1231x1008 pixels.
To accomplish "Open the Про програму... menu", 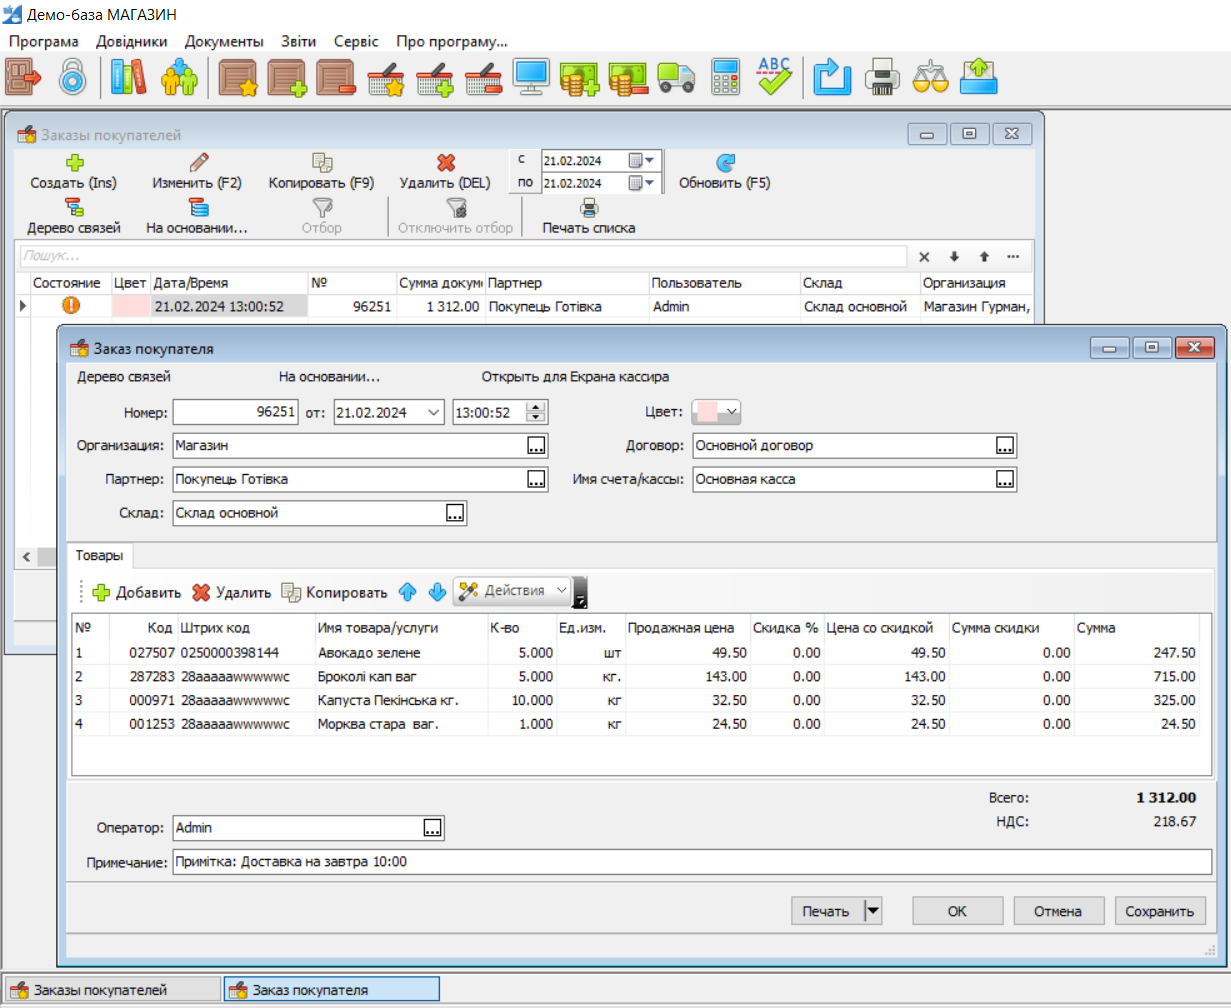I will click(x=452, y=41).
